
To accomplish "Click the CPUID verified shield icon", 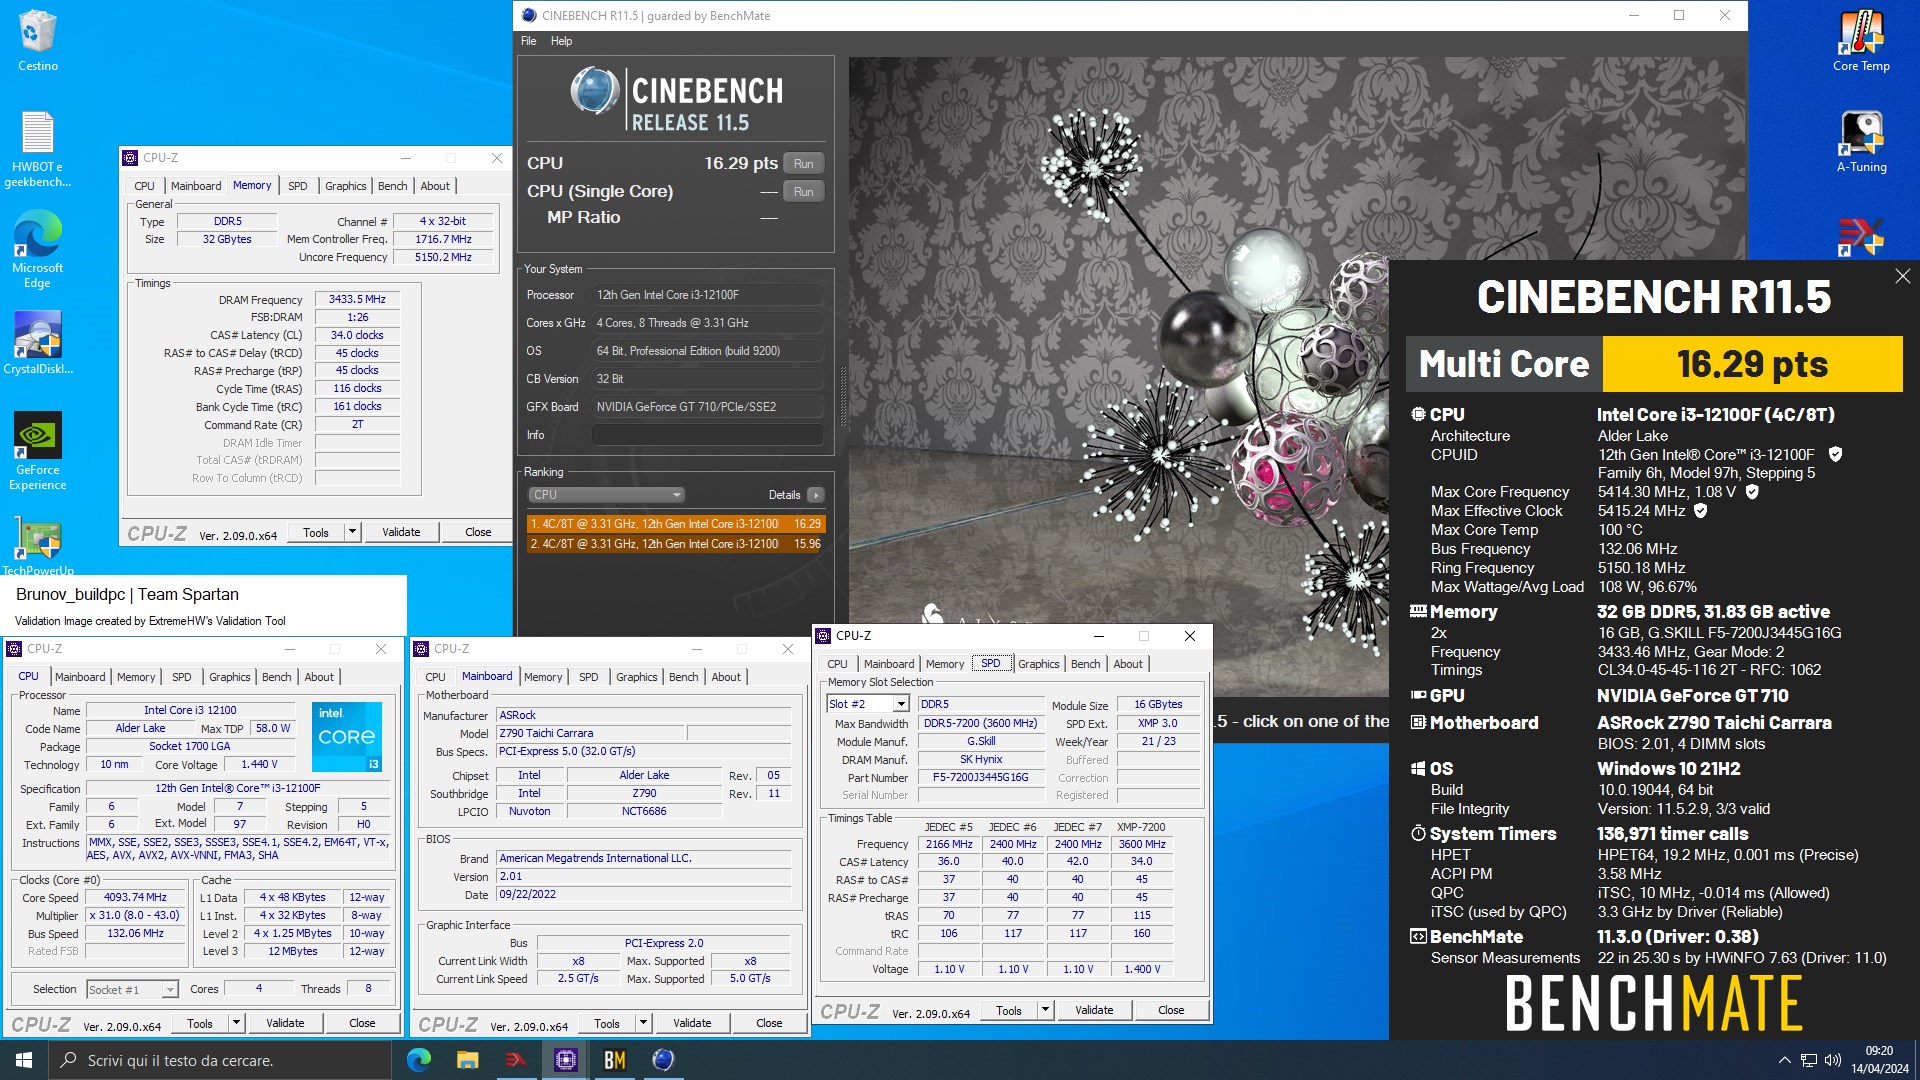I will [1835, 454].
